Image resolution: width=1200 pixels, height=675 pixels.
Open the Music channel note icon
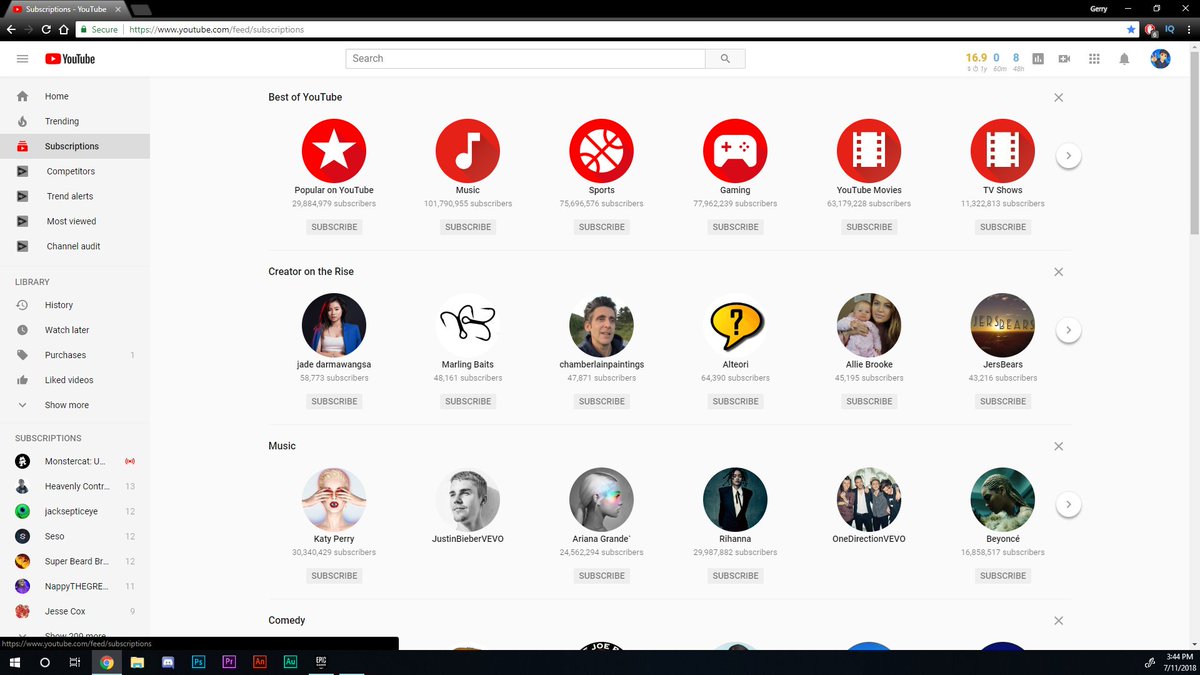coord(468,151)
